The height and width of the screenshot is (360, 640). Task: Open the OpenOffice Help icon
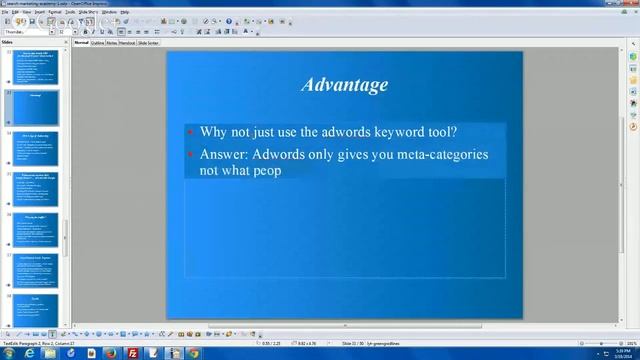(x=229, y=21)
